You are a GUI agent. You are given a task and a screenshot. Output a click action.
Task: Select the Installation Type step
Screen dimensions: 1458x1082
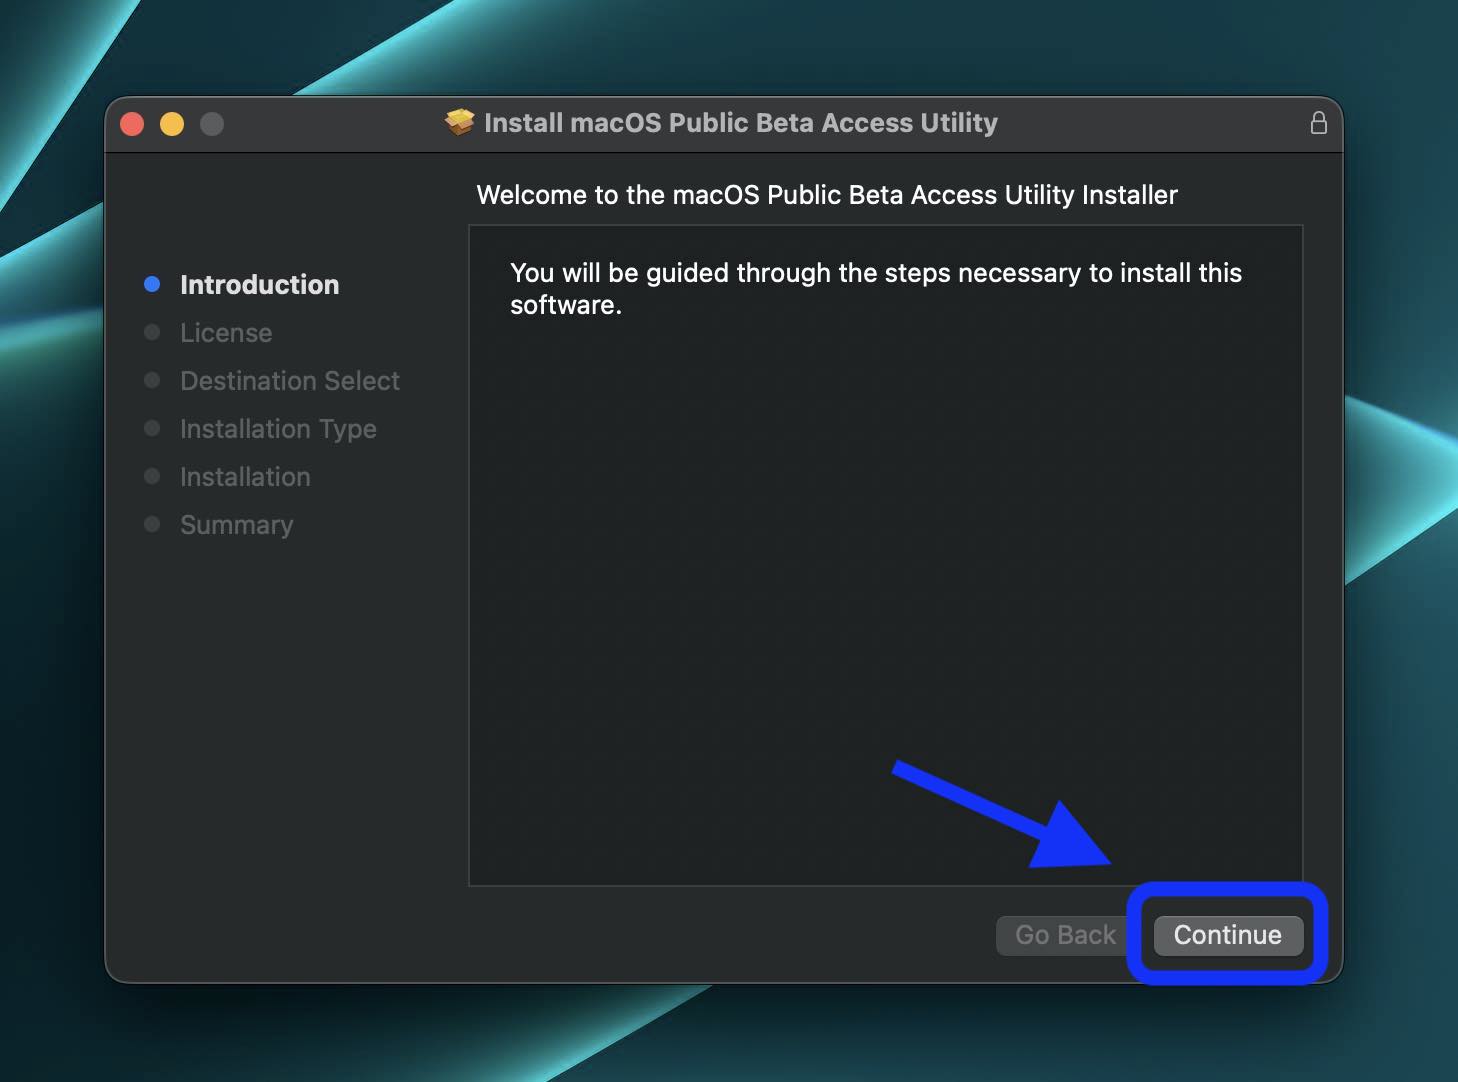click(x=278, y=428)
